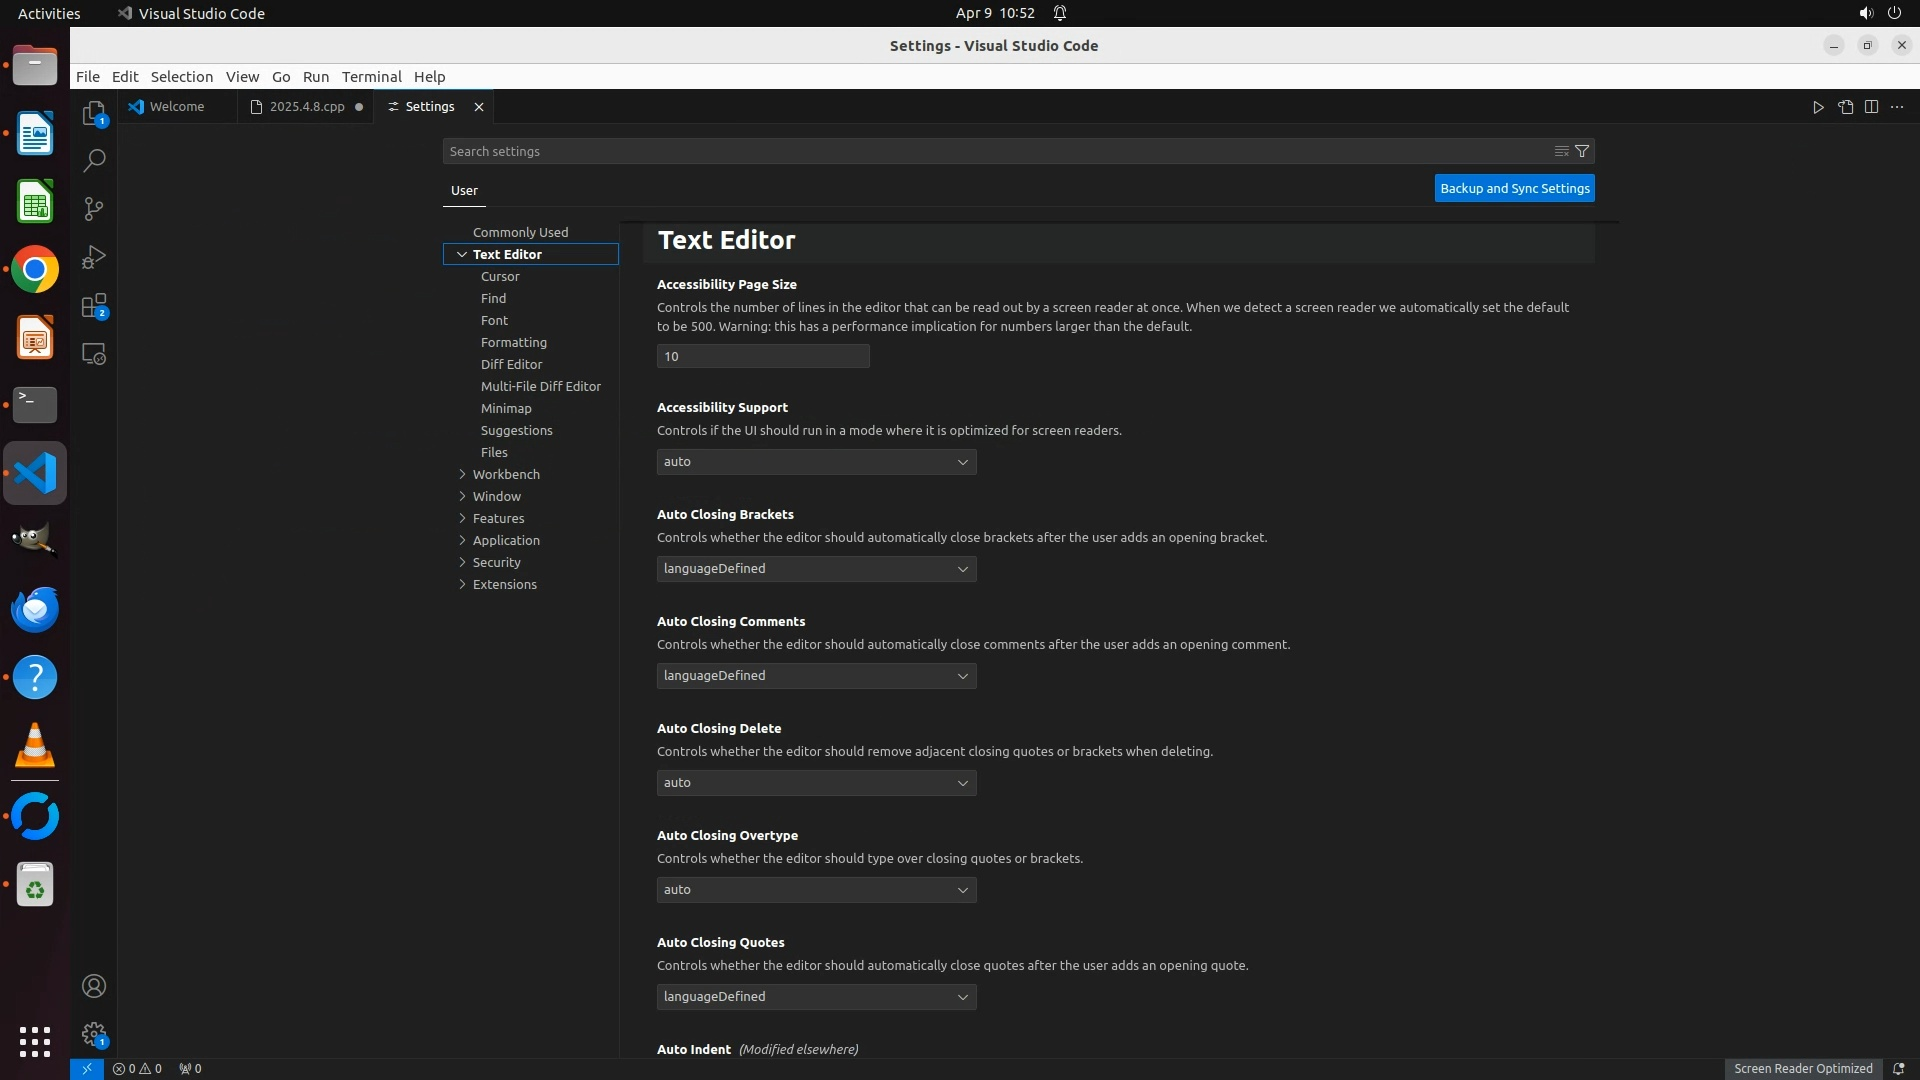Open the Auto Closing Brackets dropdown
1920x1080 pixels.
(816, 569)
